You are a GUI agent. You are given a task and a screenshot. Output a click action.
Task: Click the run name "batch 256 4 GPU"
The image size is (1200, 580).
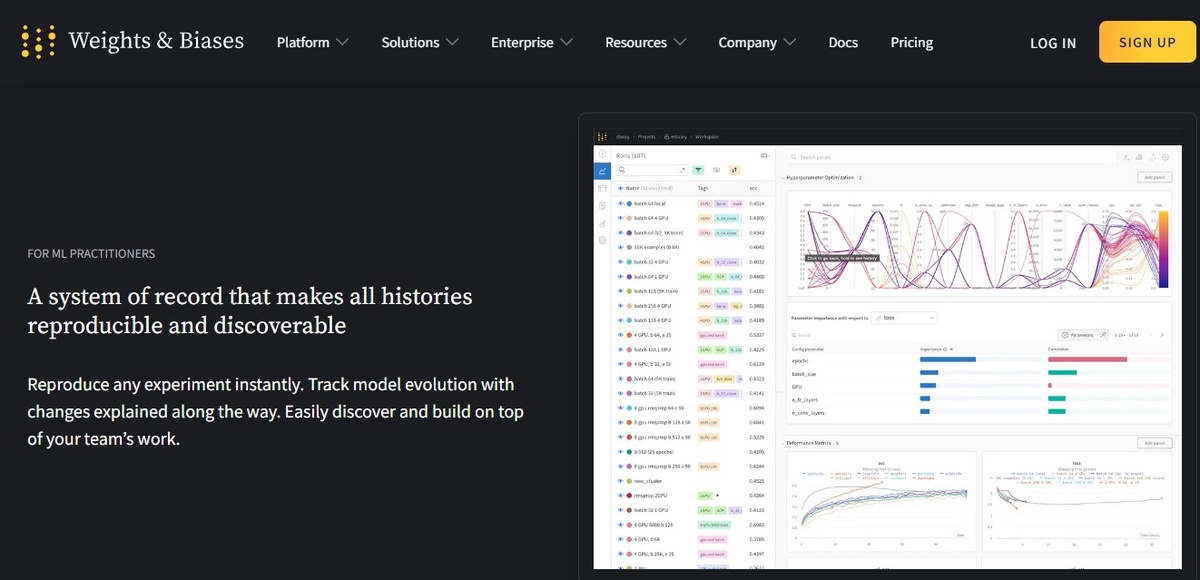pyautogui.click(x=651, y=305)
